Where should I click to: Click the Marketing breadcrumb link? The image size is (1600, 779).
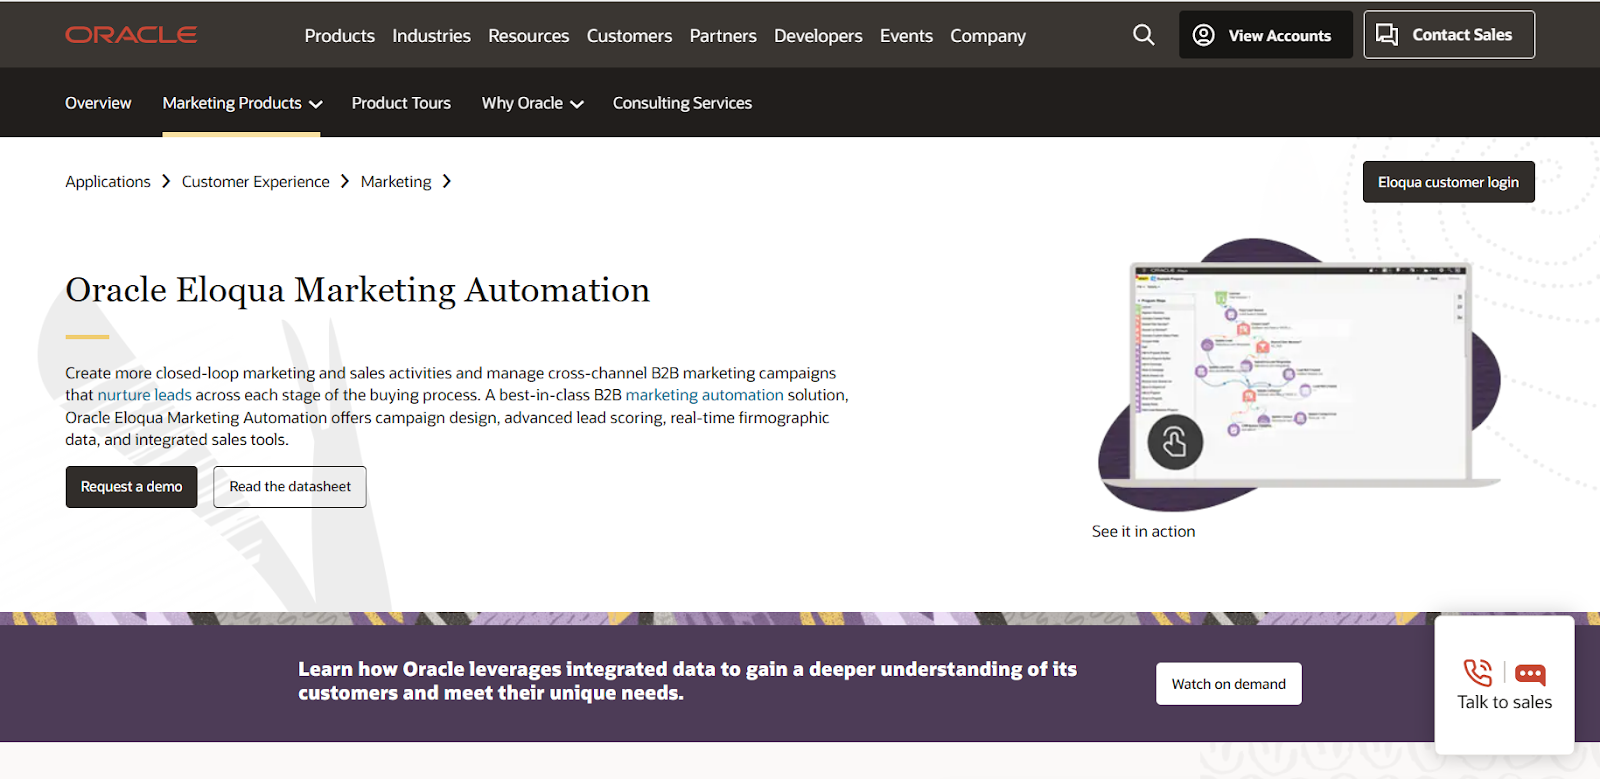pyautogui.click(x=396, y=182)
